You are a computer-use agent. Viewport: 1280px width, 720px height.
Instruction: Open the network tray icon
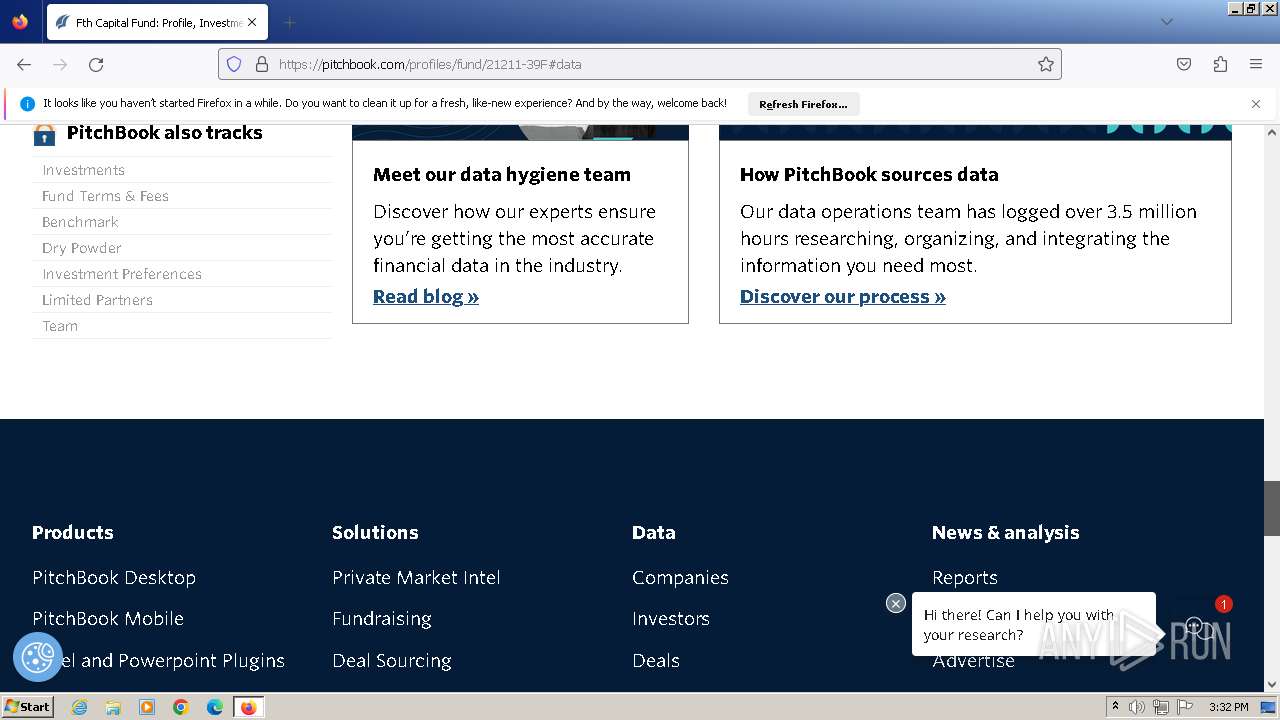pos(1160,707)
